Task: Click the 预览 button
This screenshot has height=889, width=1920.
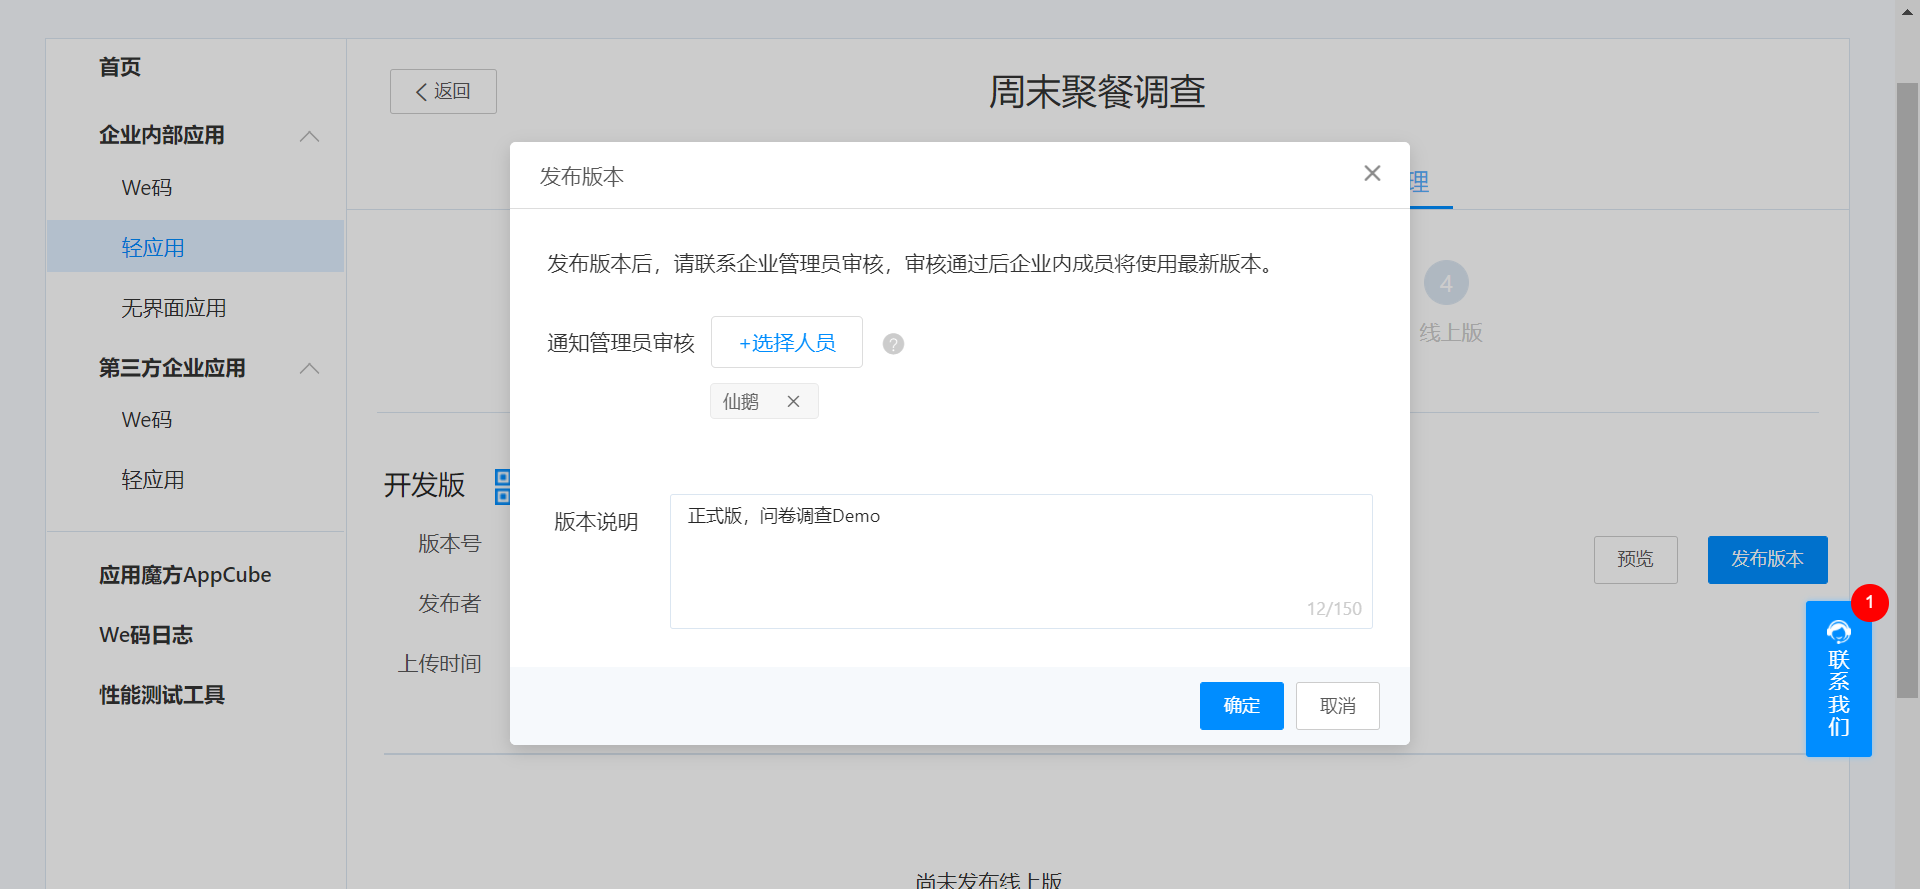Action: coord(1635,560)
